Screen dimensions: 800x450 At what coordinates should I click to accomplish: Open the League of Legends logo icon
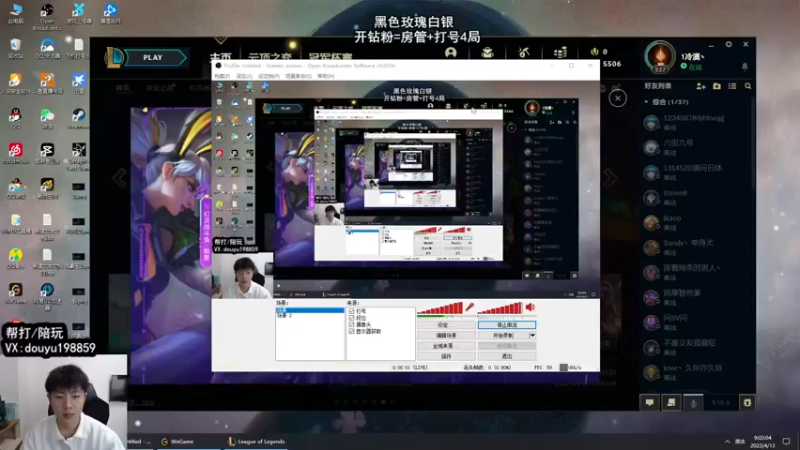114,57
